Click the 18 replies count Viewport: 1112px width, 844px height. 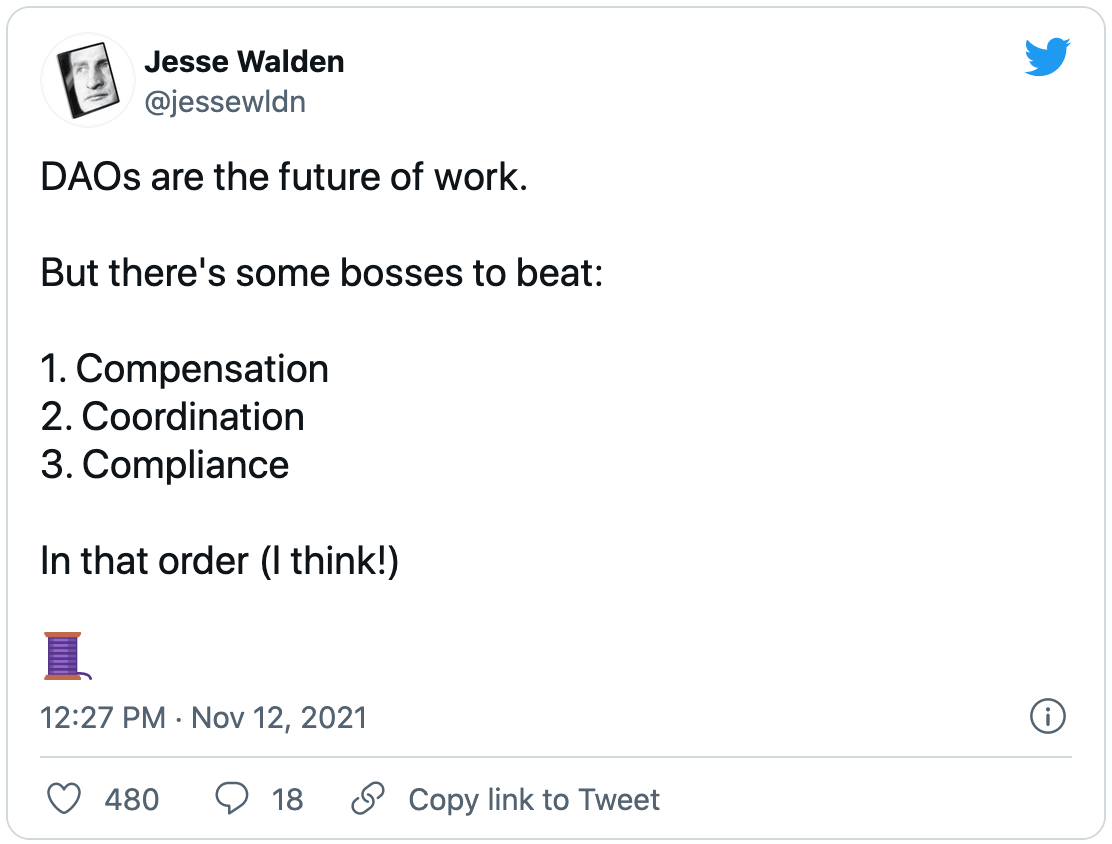(x=287, y=799)
